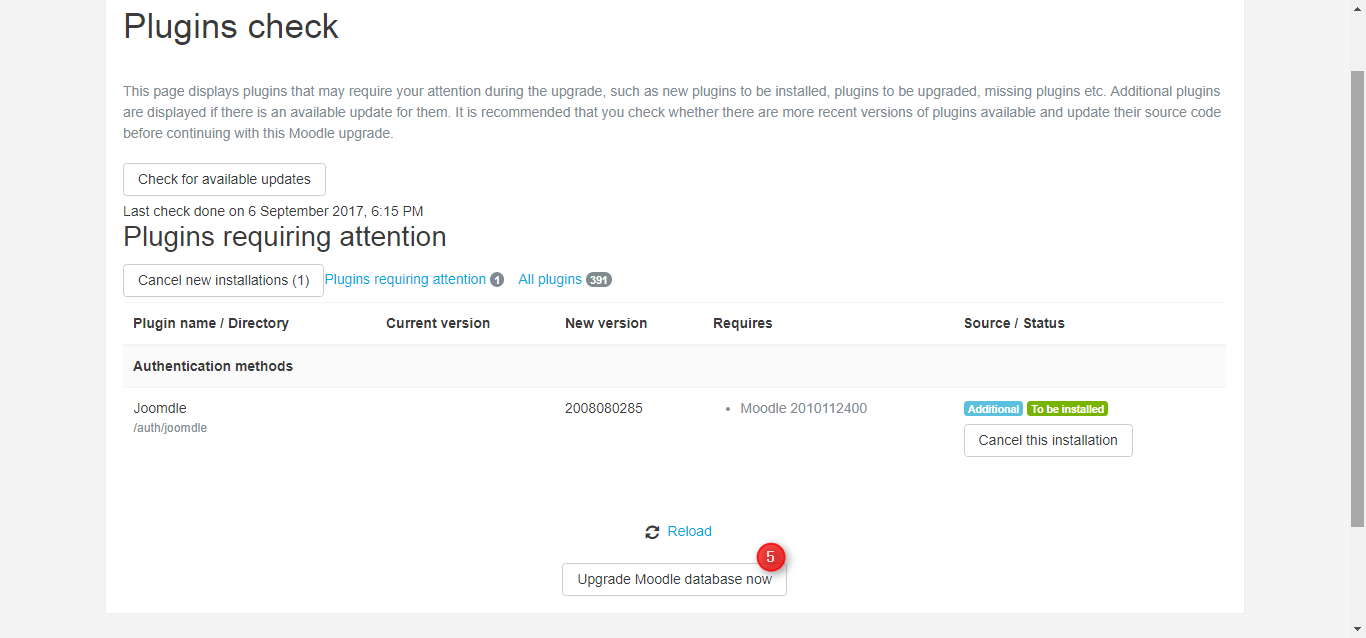Screen dimensions: 1366x638
Task: Click the 391 count badge
Action: (599, 280)
